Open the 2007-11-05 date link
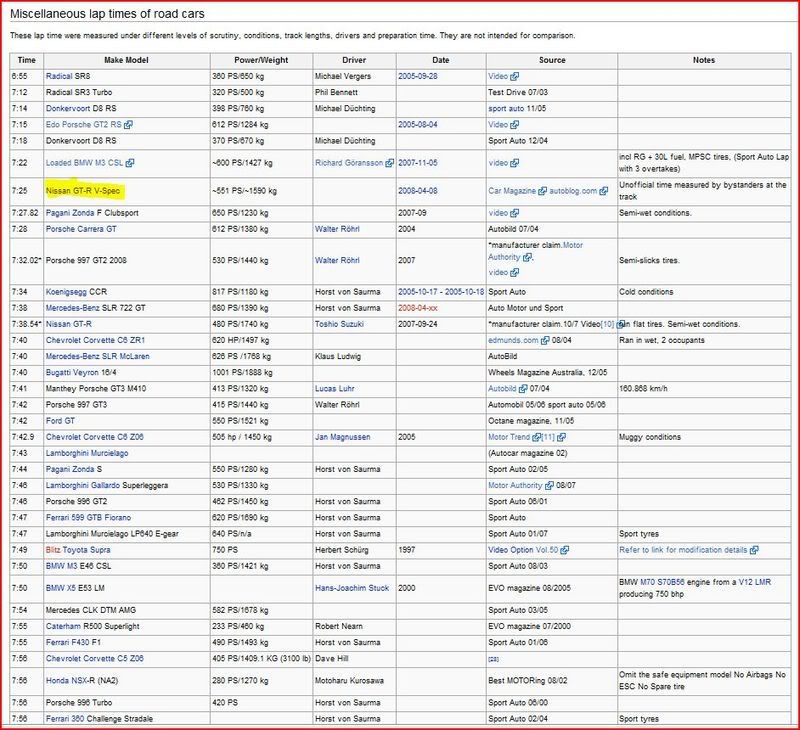Image resolution: width=800 pixels, height=730 pixels. tap(417, 163)
